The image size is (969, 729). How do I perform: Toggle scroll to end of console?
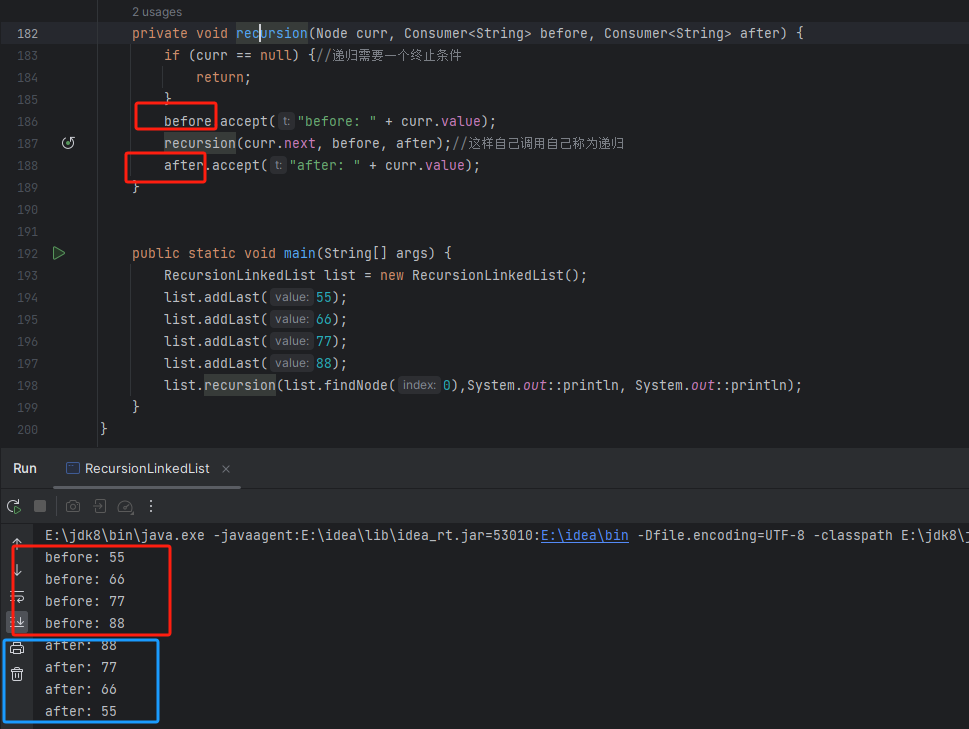(17, 621)
